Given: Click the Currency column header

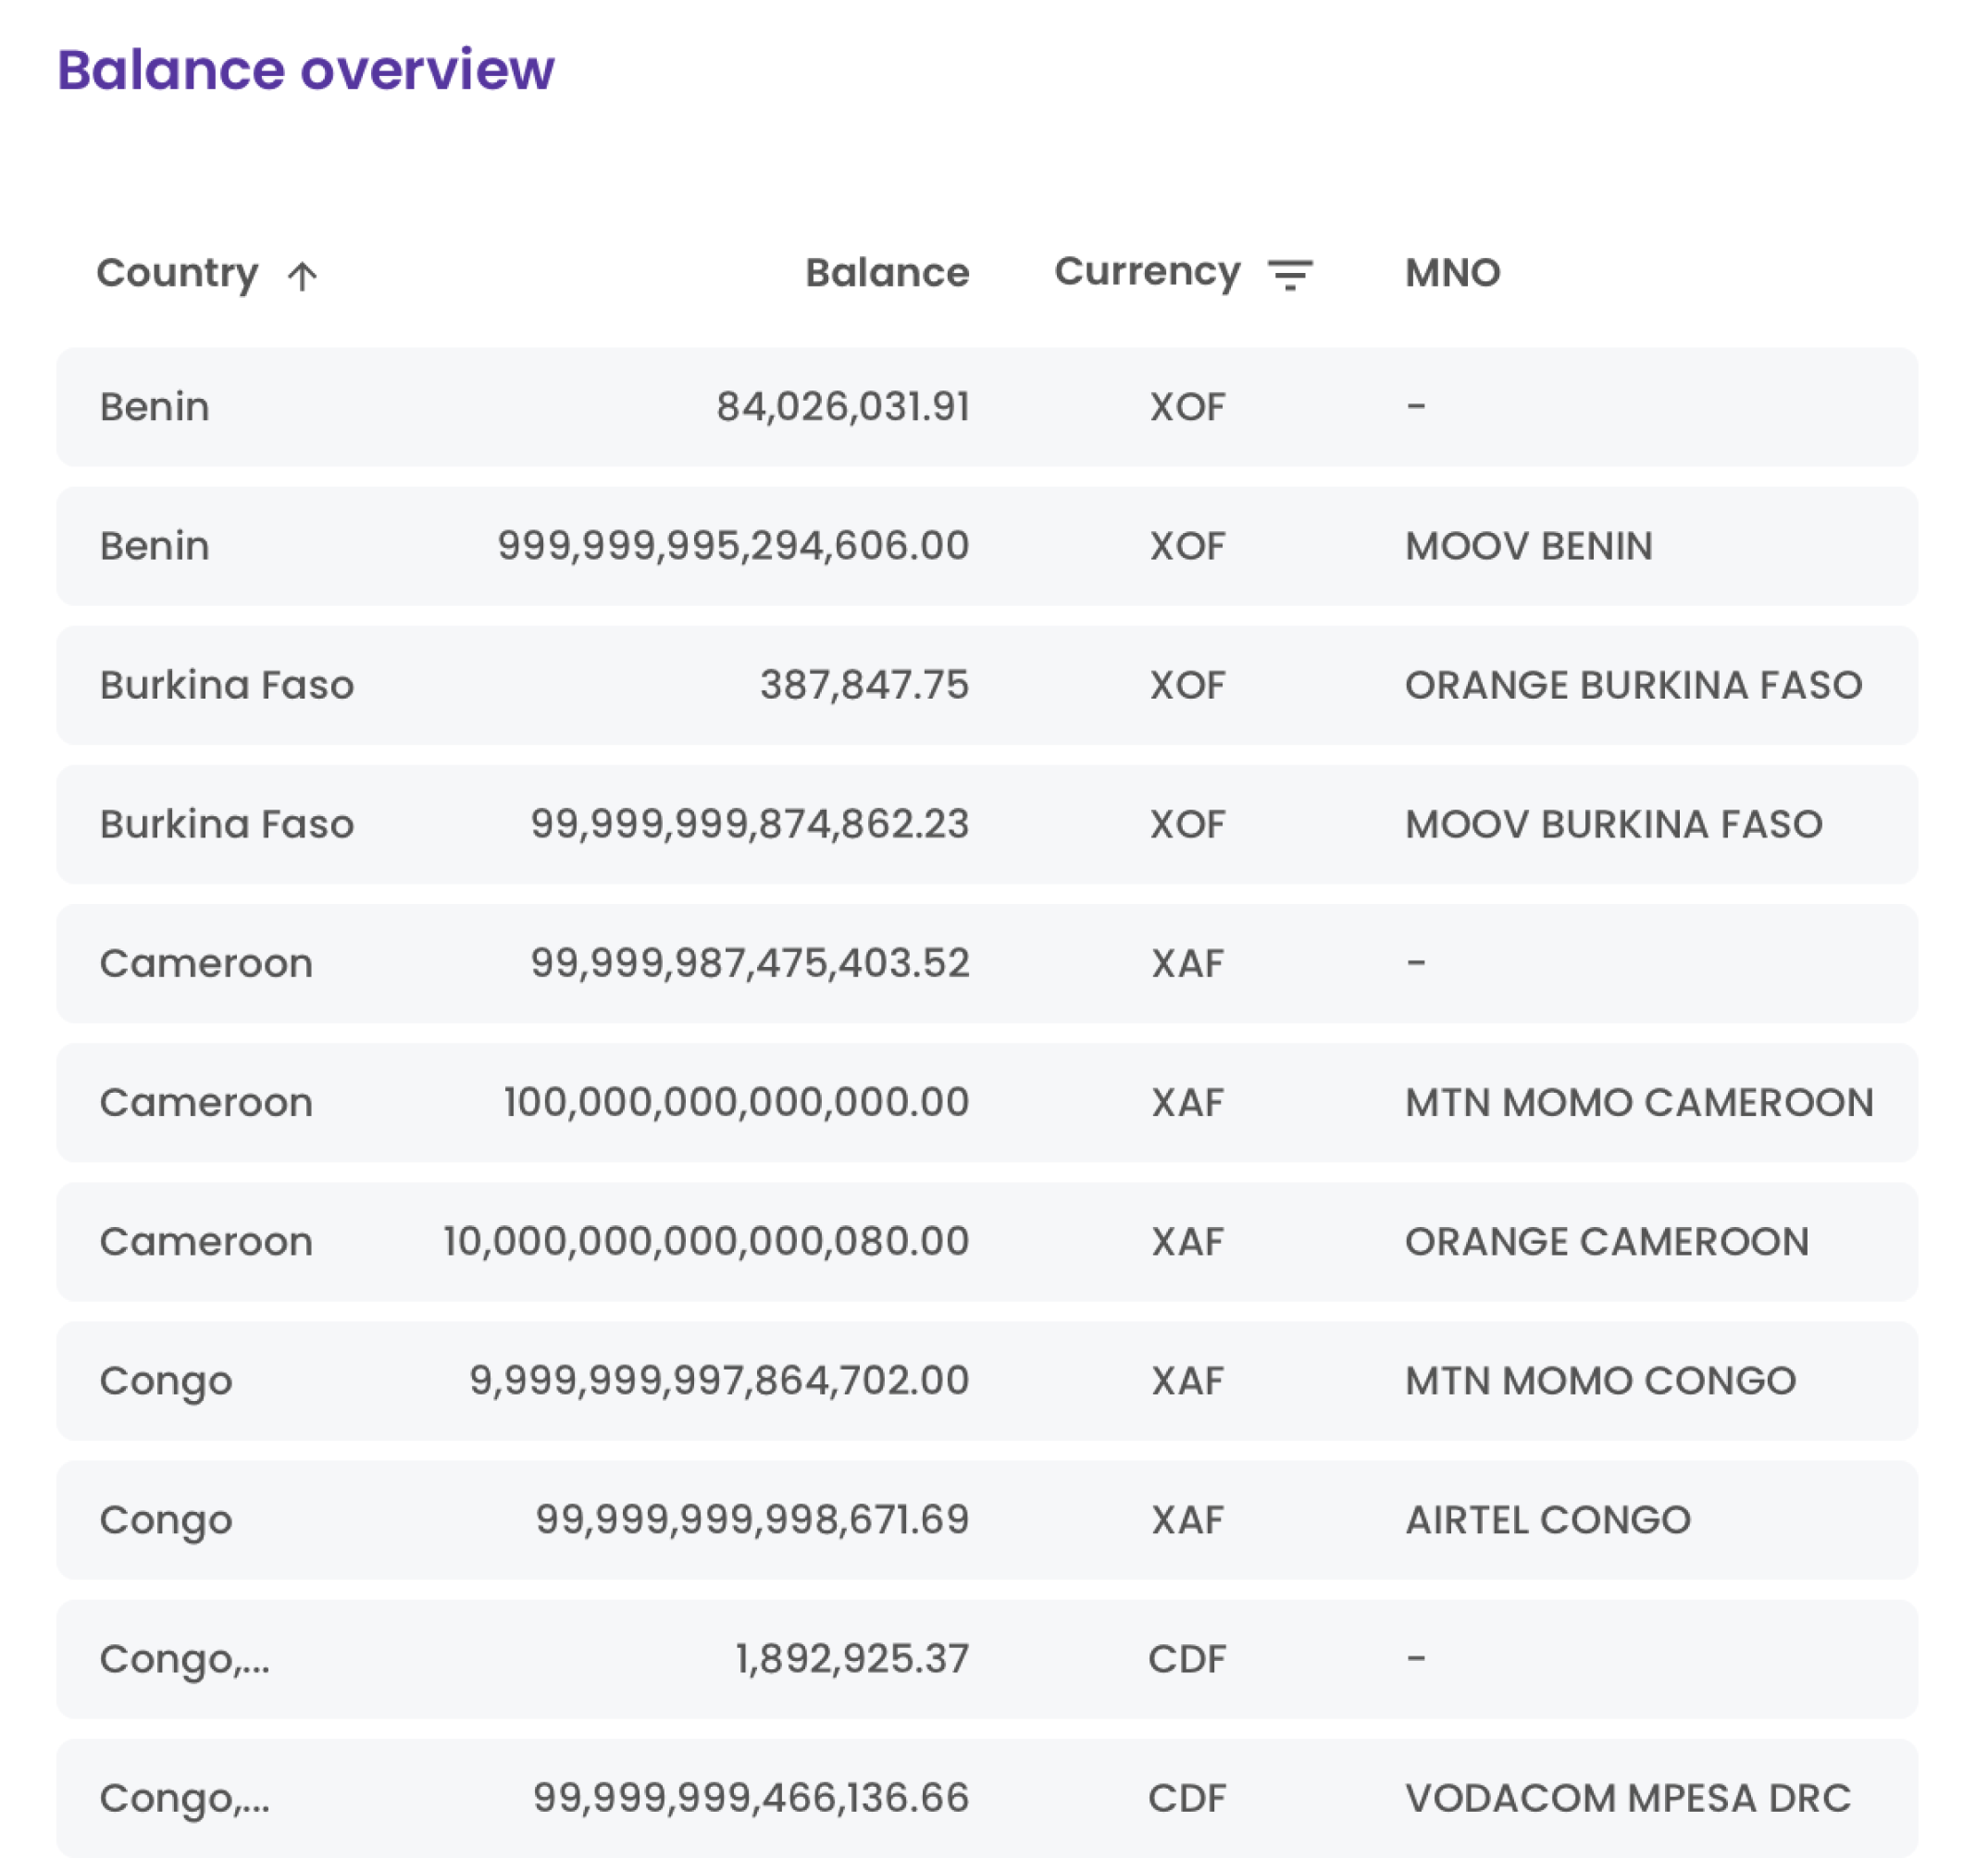Looking at the screenshot, I should (1146, 272).
